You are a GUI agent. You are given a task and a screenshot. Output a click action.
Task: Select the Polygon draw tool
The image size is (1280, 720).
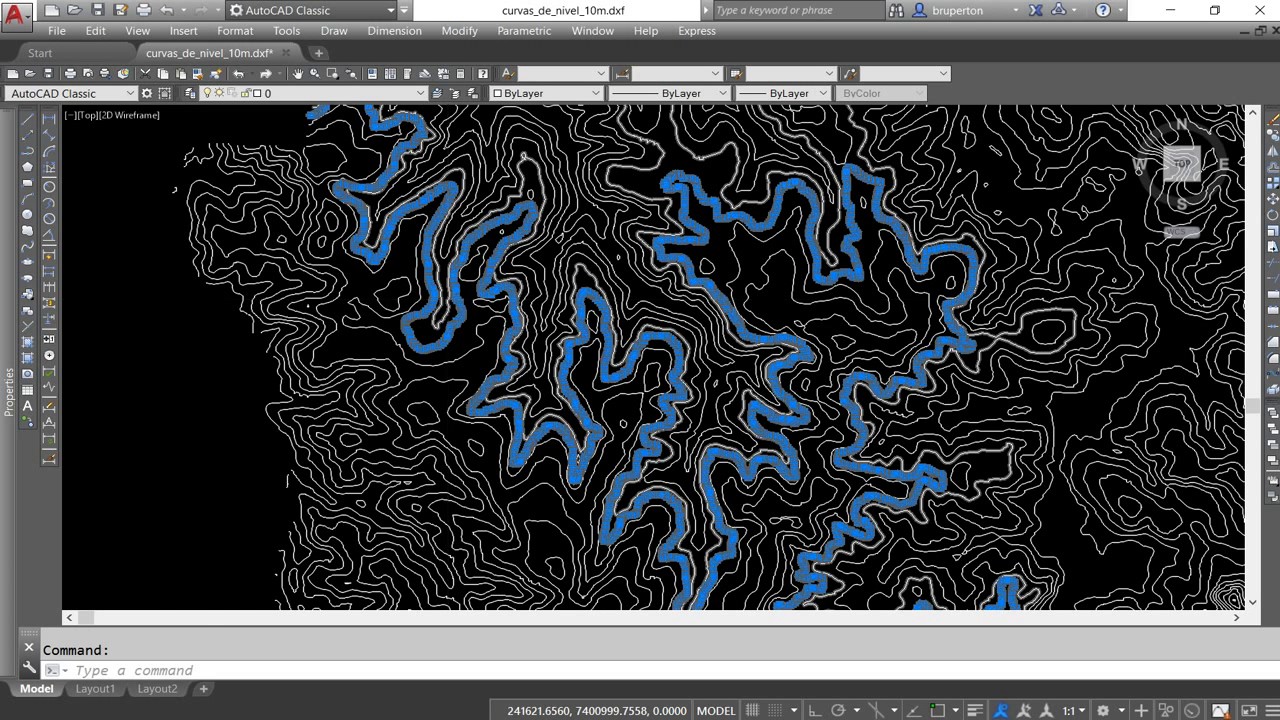tap(27, 167)
